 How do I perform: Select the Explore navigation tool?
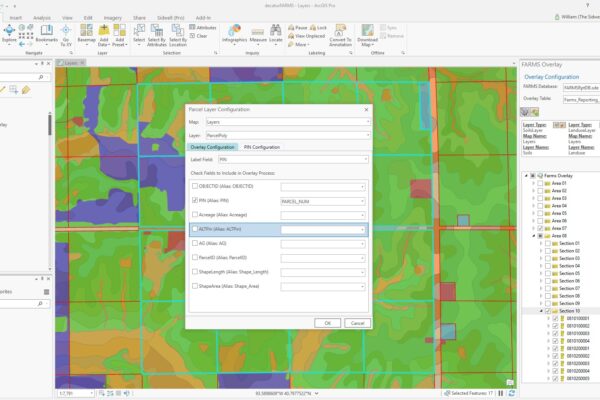(9, 34)
